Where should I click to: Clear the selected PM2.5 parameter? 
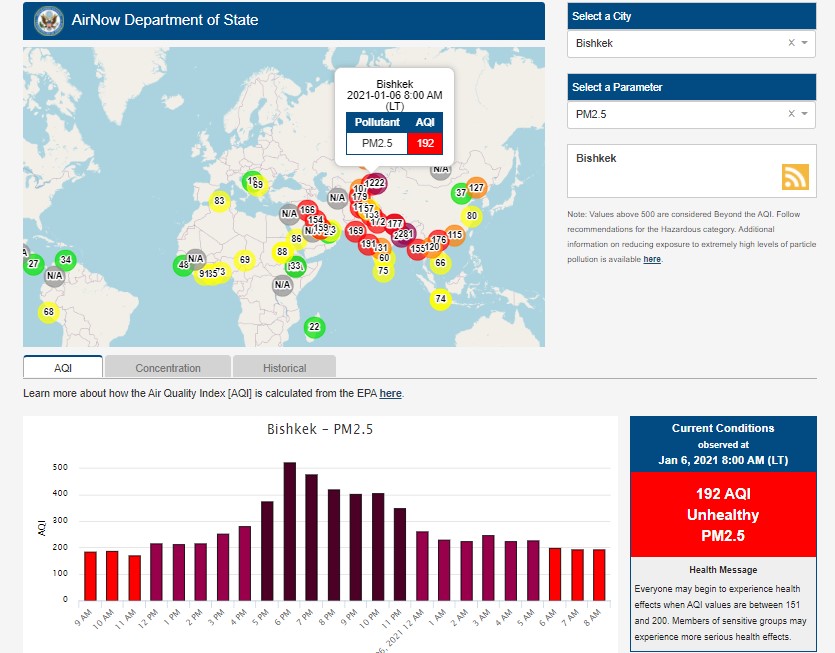click(791, 114)
